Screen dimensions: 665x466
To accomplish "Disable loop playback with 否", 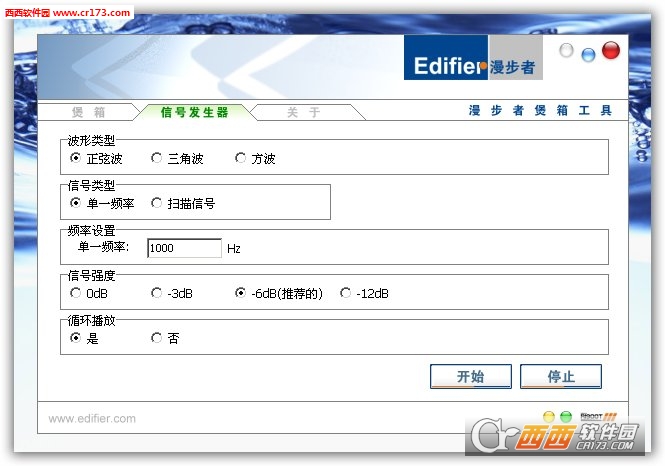I will 165,338.
